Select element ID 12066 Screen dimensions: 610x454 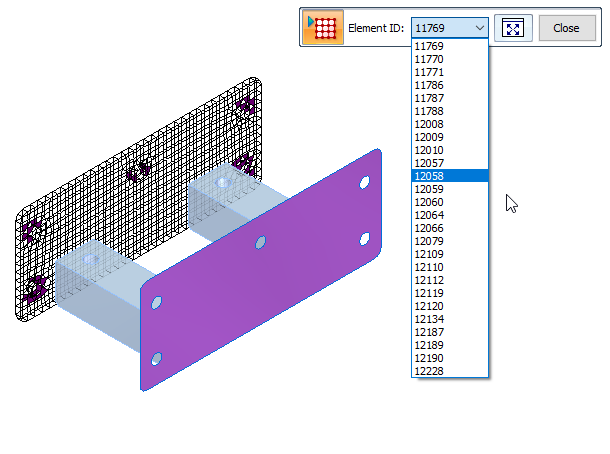pyautogui.click(x=450, y=228)
